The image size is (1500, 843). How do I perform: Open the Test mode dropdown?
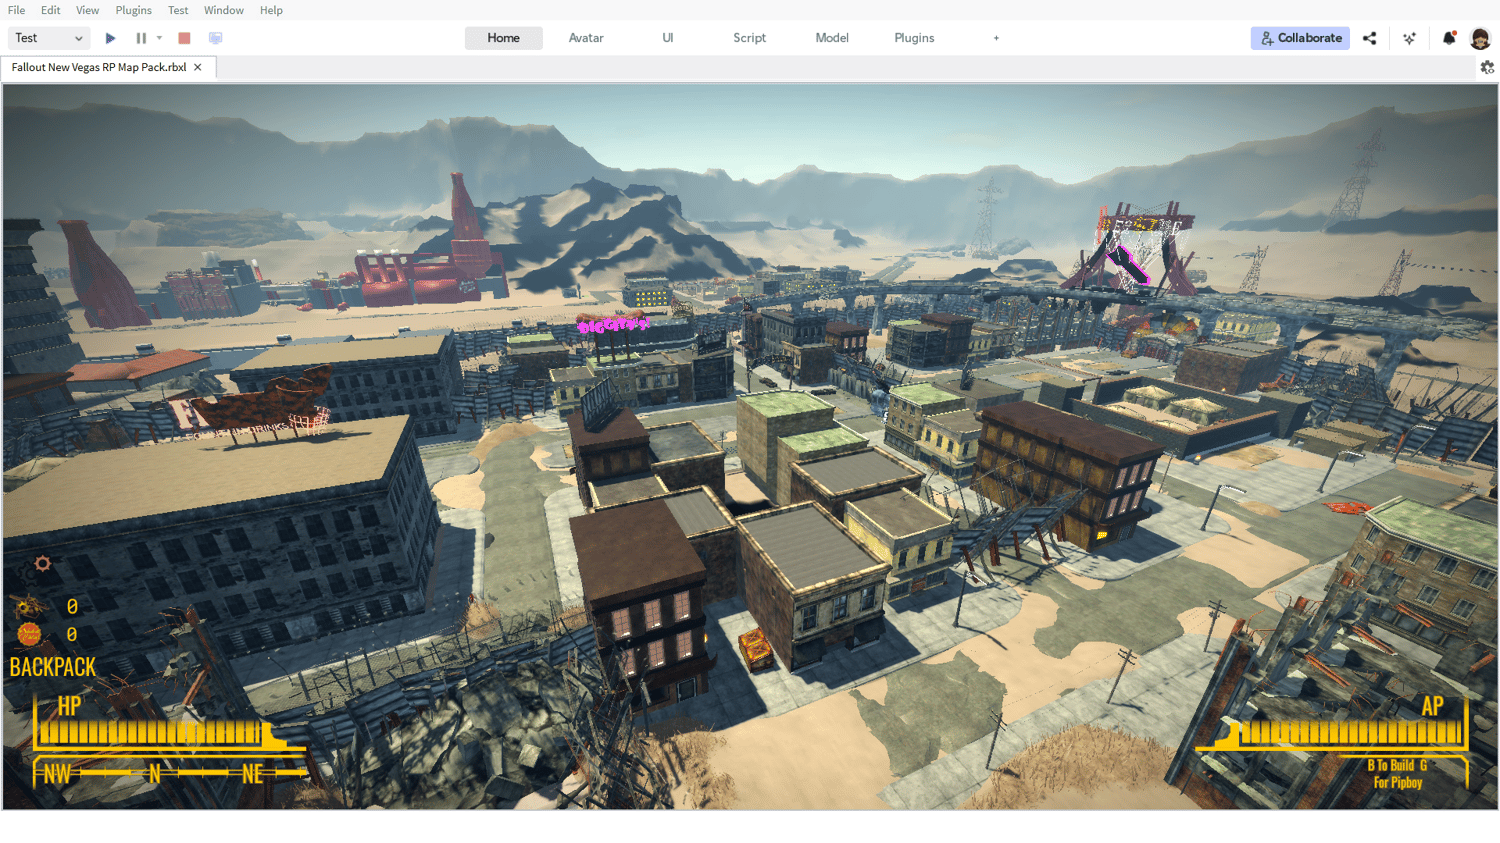click(x=49, y=38)
